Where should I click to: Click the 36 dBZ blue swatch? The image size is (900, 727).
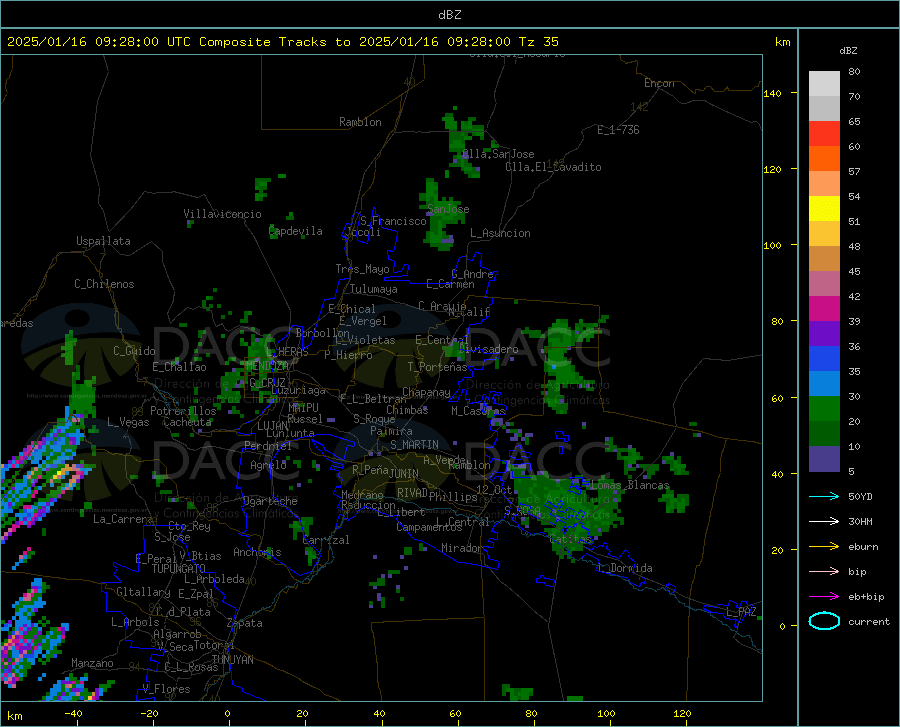[824, 359]
